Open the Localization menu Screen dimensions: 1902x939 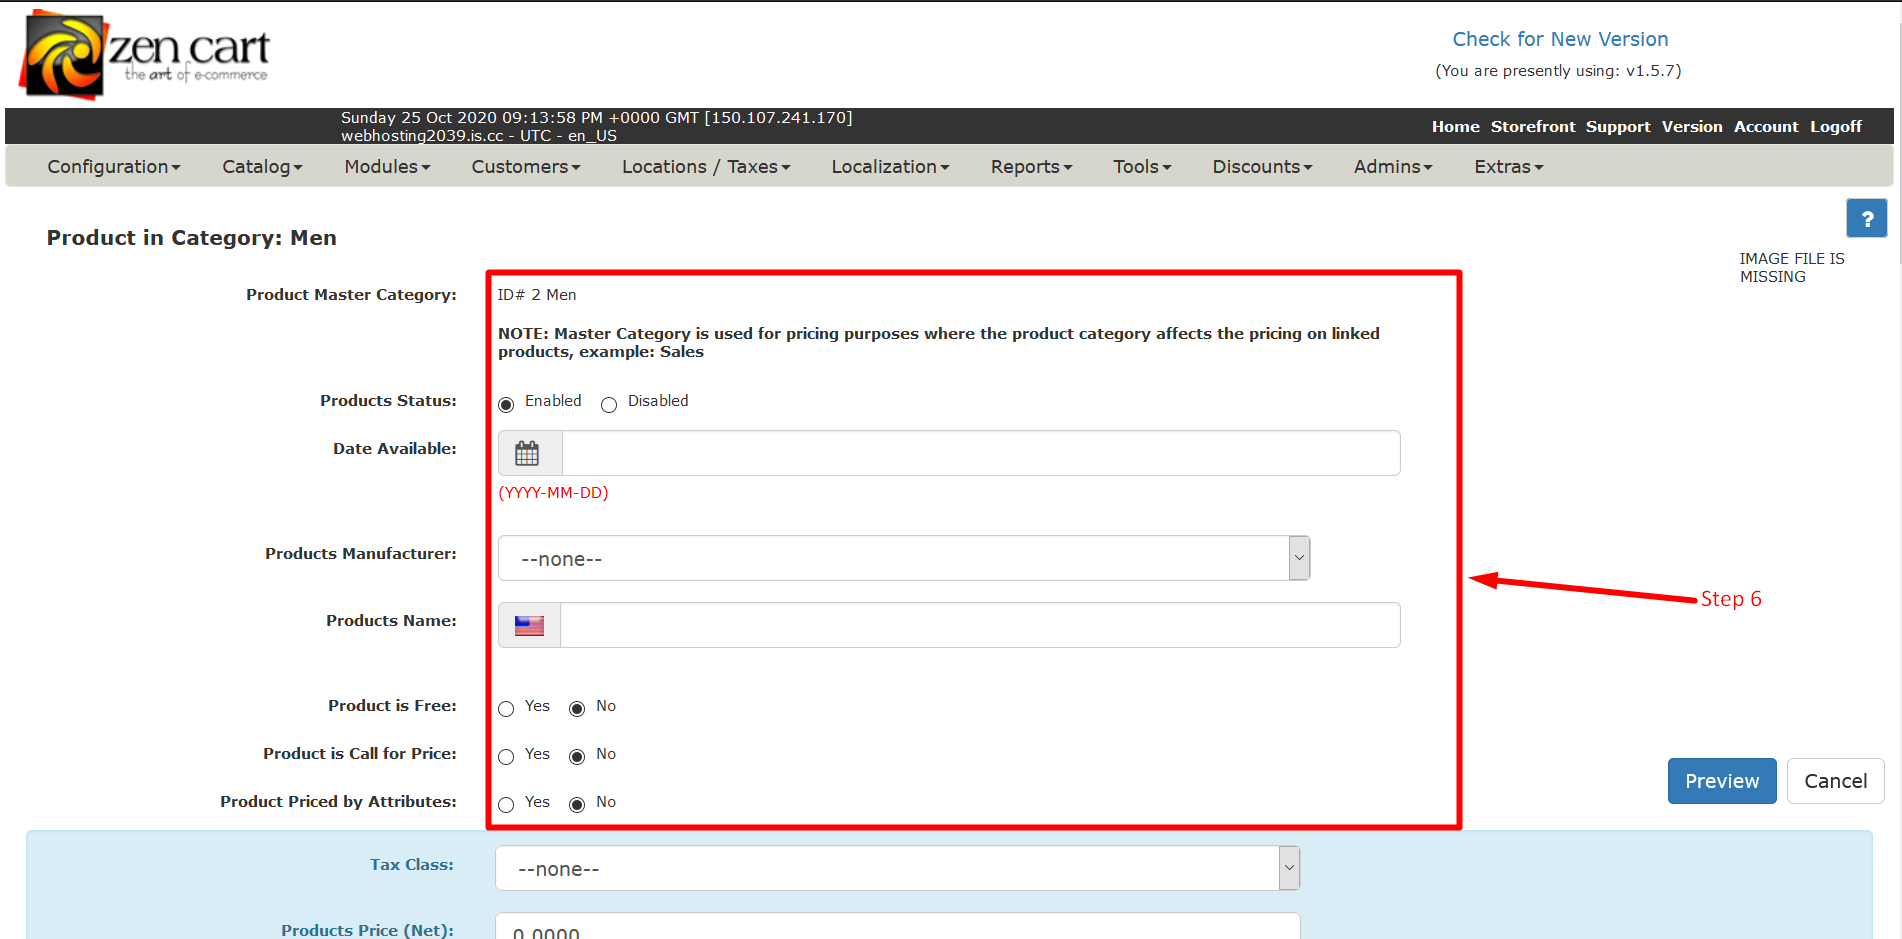890,167
